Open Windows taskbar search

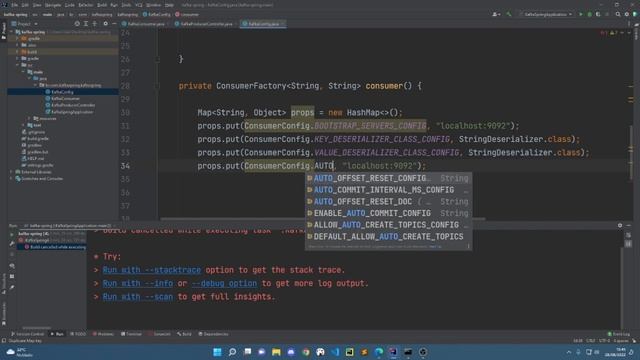point(232,352)
